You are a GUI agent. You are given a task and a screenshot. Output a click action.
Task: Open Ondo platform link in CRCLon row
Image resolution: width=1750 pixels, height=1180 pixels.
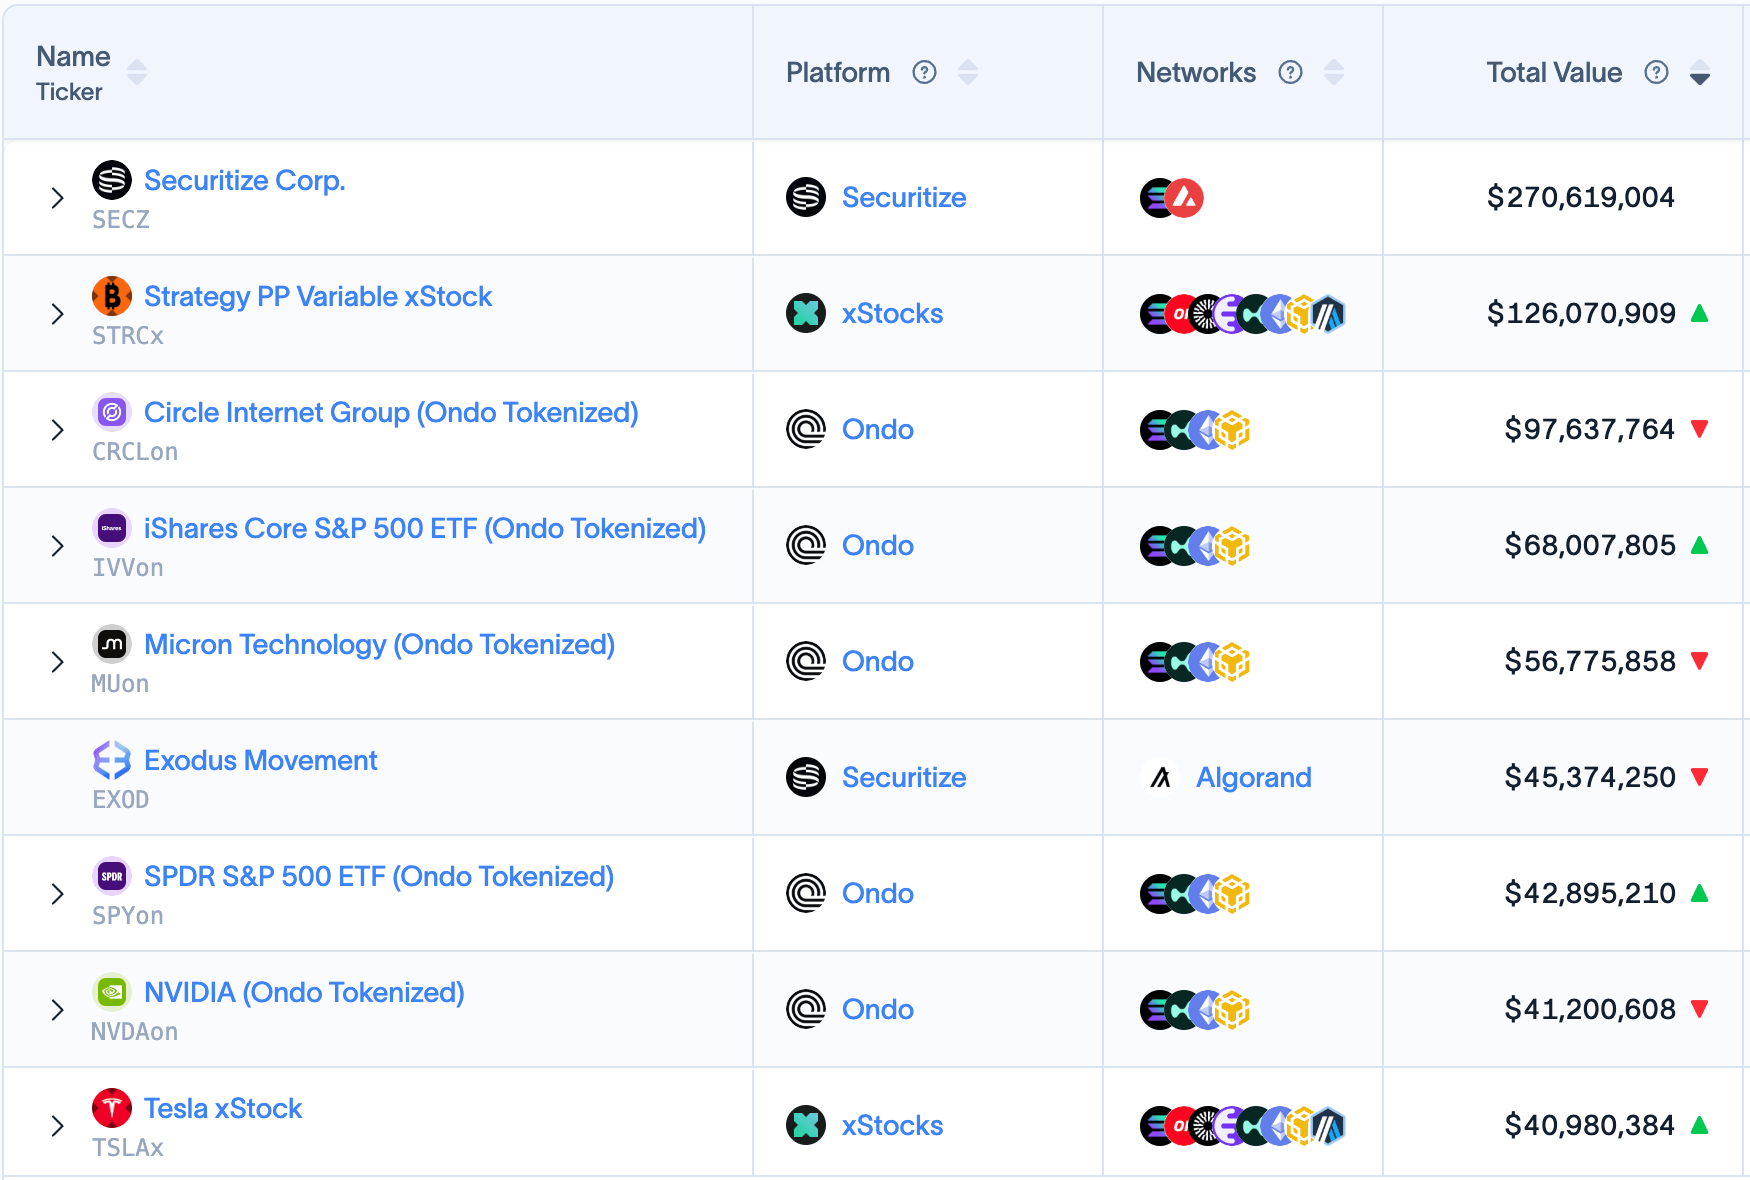click(x=878, y=429)
